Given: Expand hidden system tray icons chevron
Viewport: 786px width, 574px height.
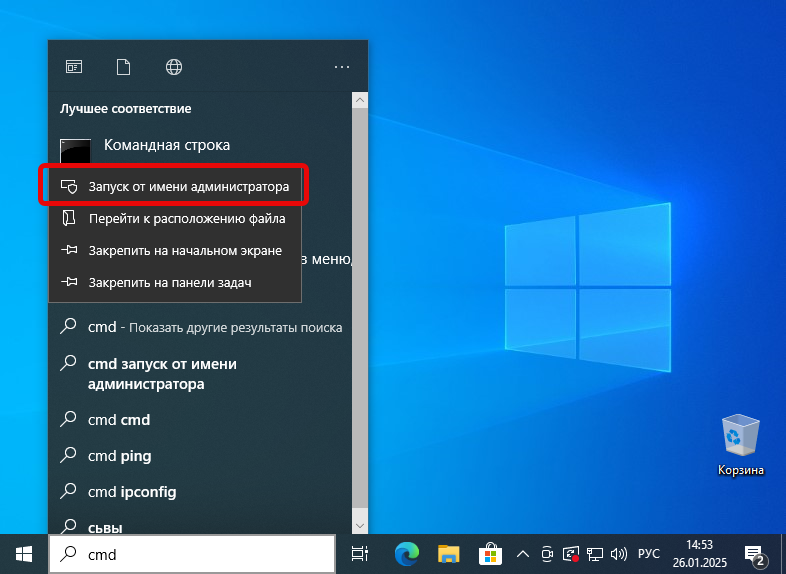Looking at the screenshot, I should (522, 553).
